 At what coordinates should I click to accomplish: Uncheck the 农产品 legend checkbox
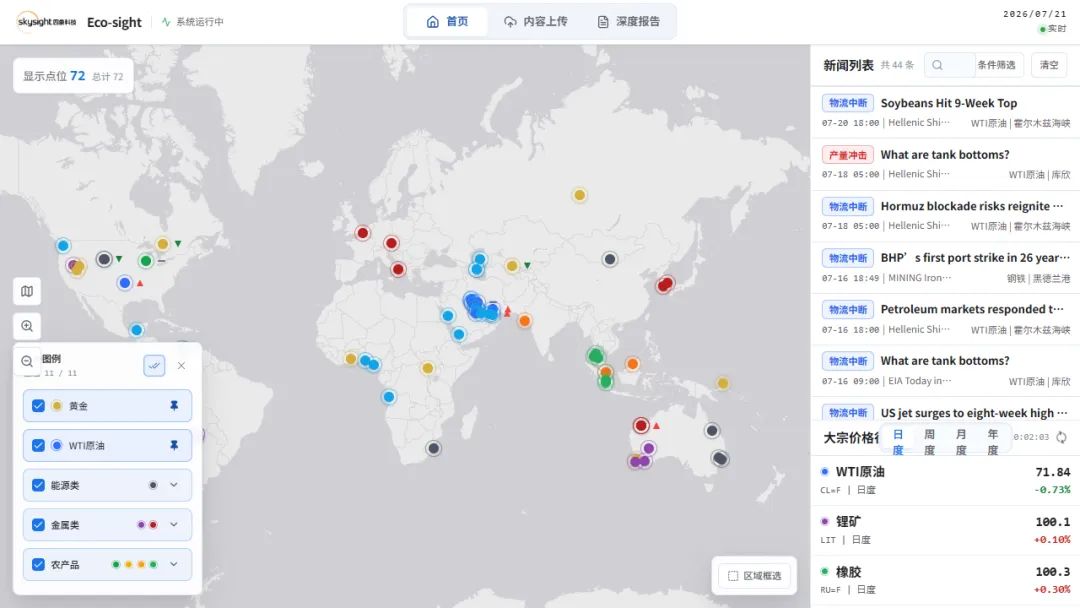point(39,565)
